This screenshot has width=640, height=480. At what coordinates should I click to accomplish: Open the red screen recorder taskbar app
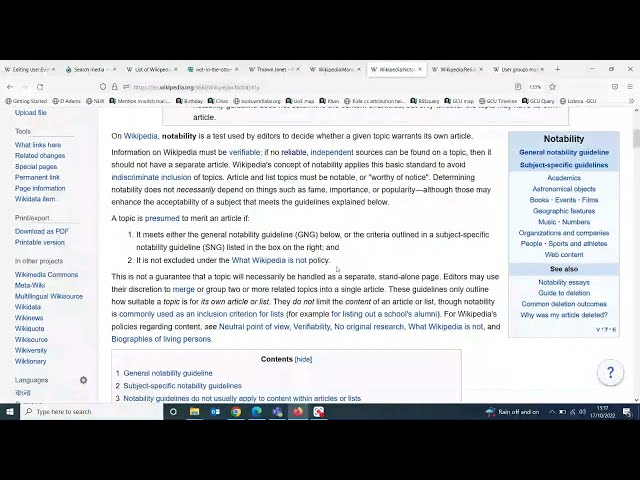(x=319, y=412)
